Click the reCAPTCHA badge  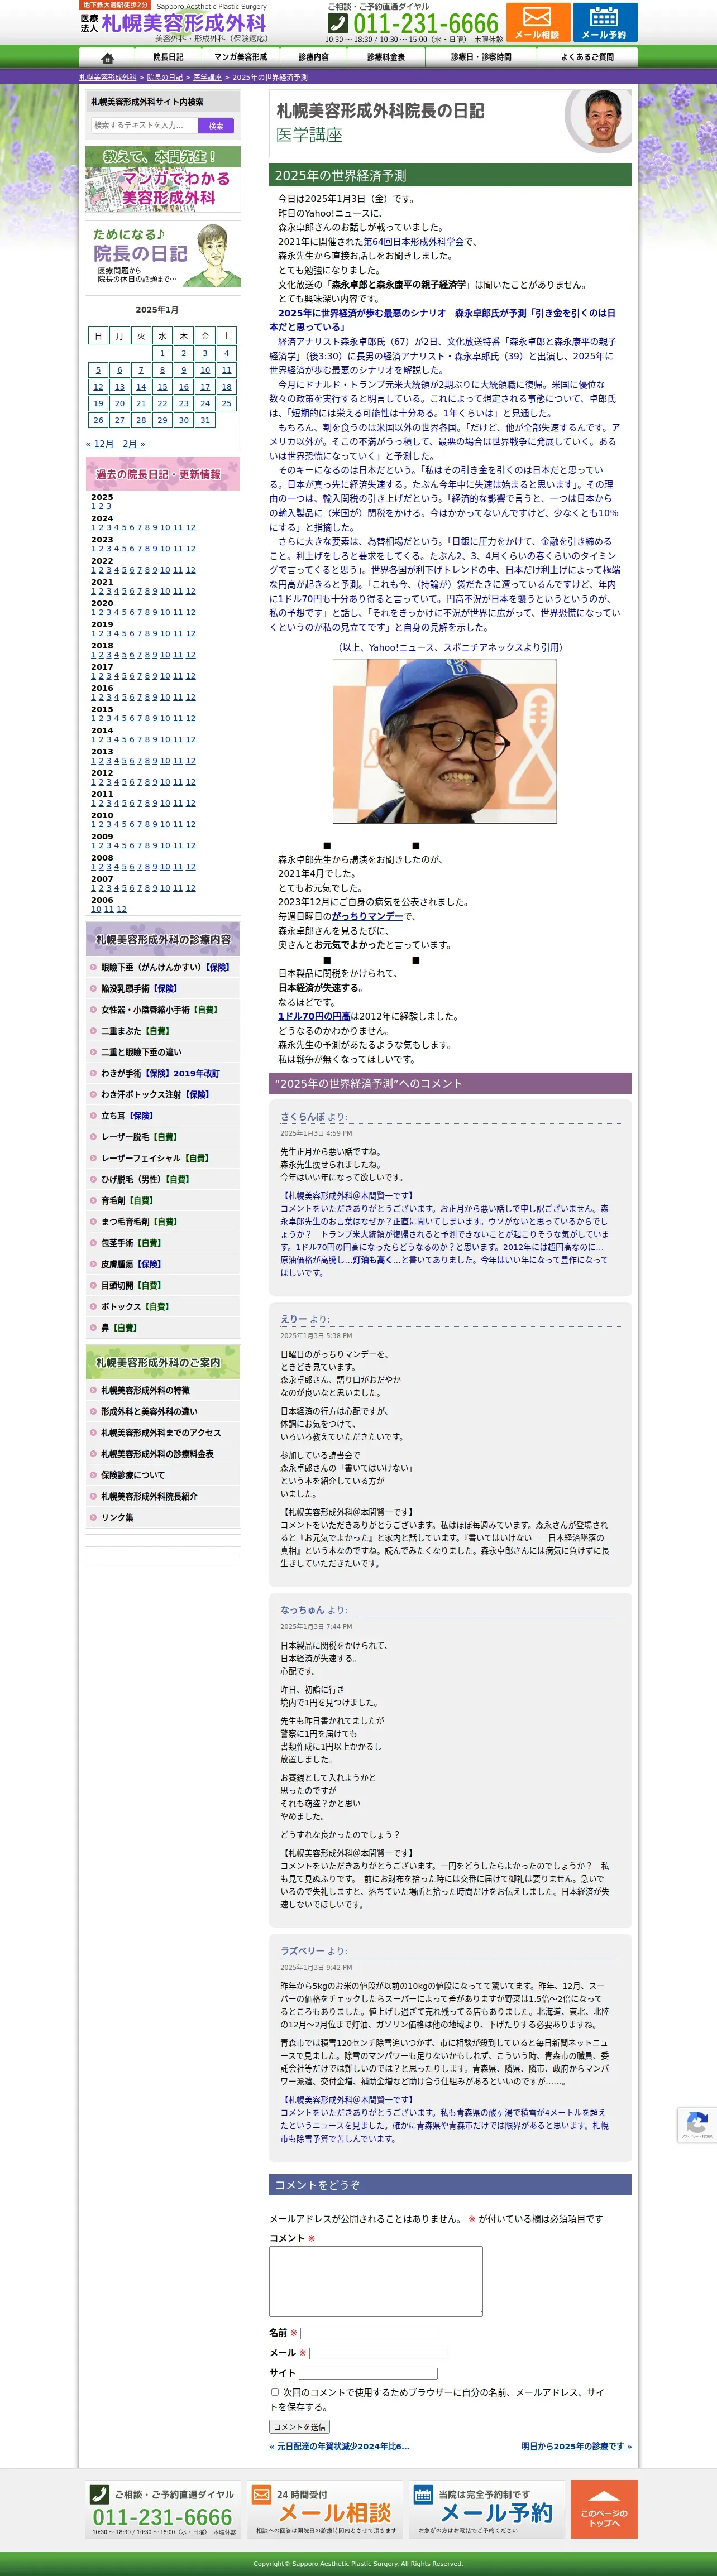pos(697,2124)
